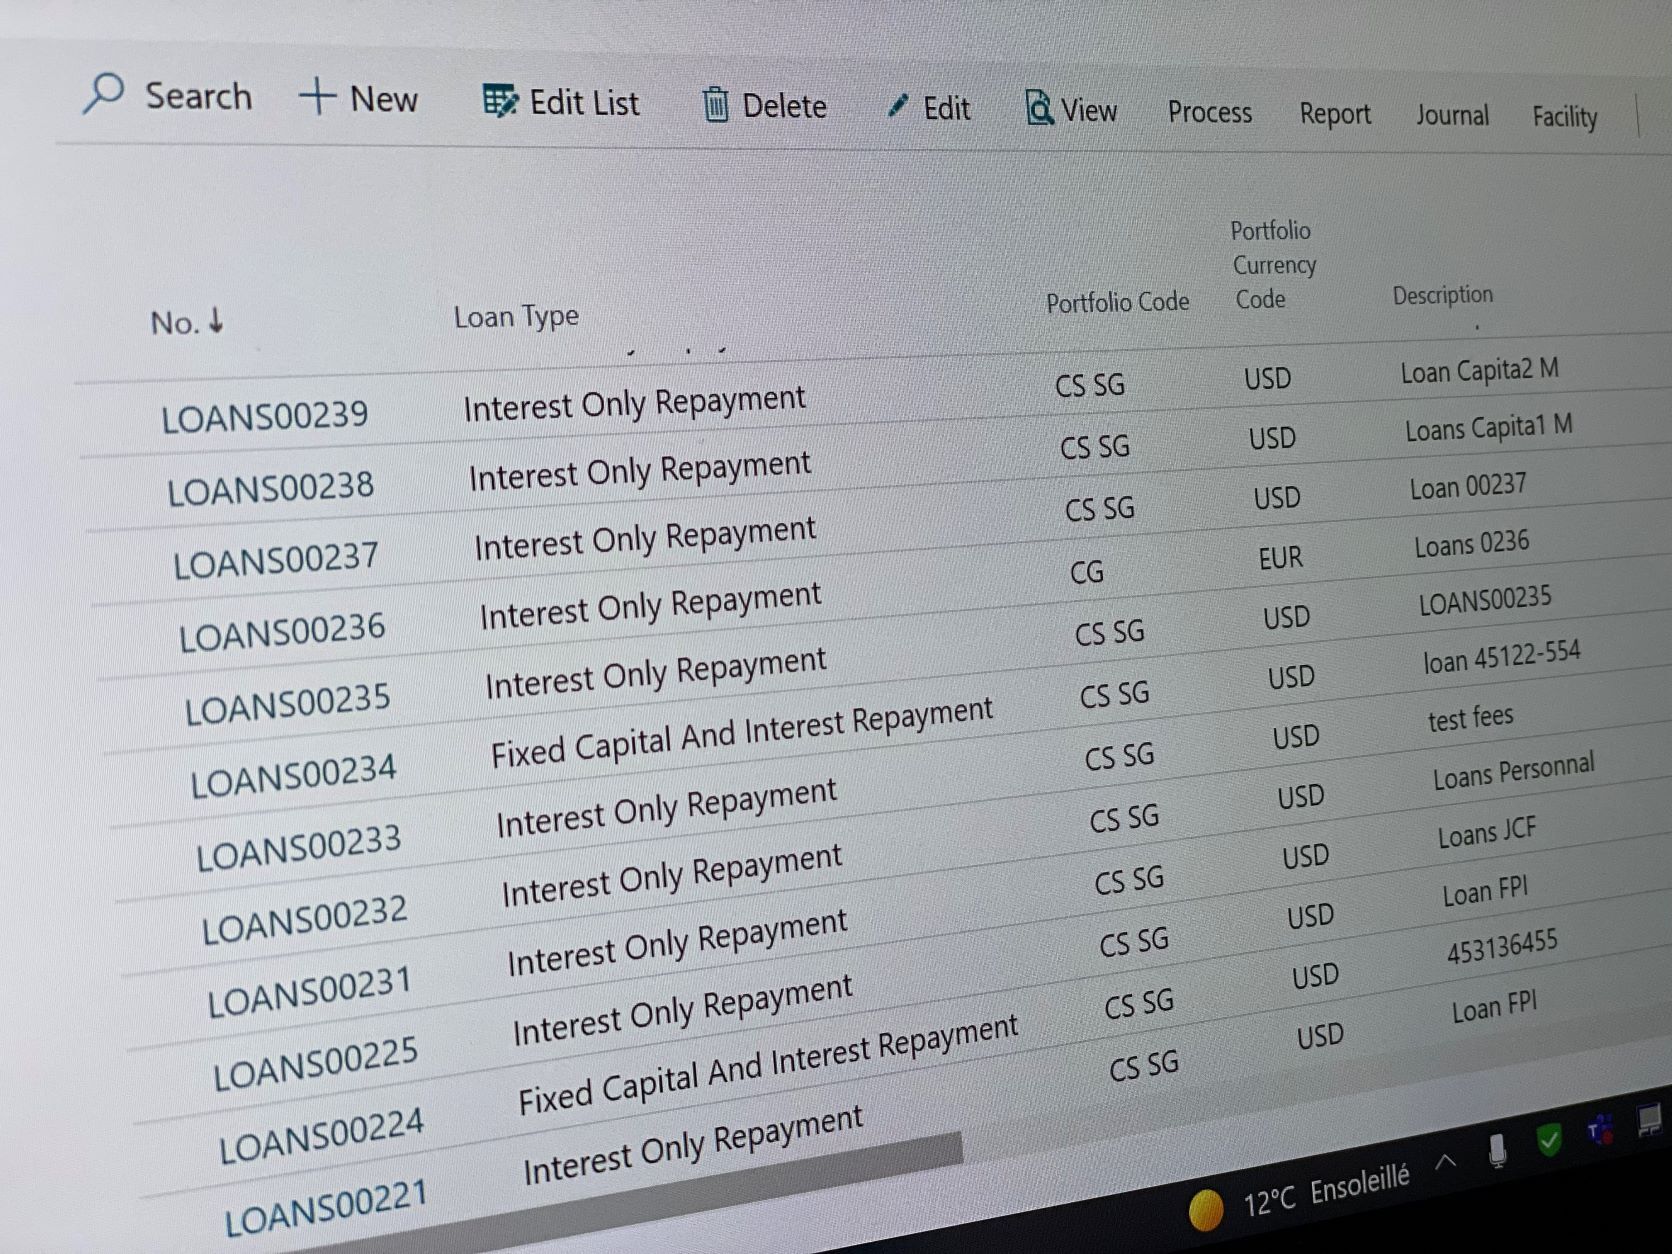Click the Description column header
This screenshot has width=1672, height=1254.
(x=1443, y=295)
